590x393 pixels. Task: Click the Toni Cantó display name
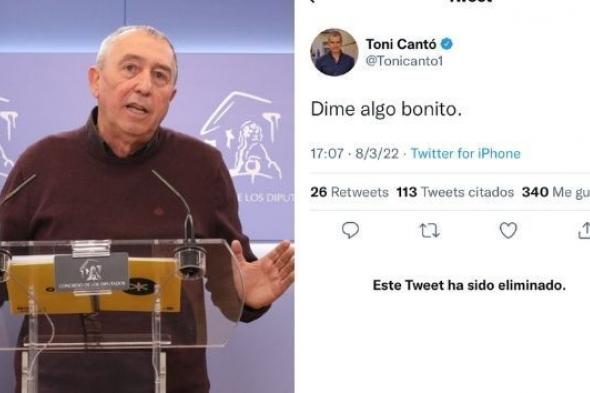click(401, 44)
